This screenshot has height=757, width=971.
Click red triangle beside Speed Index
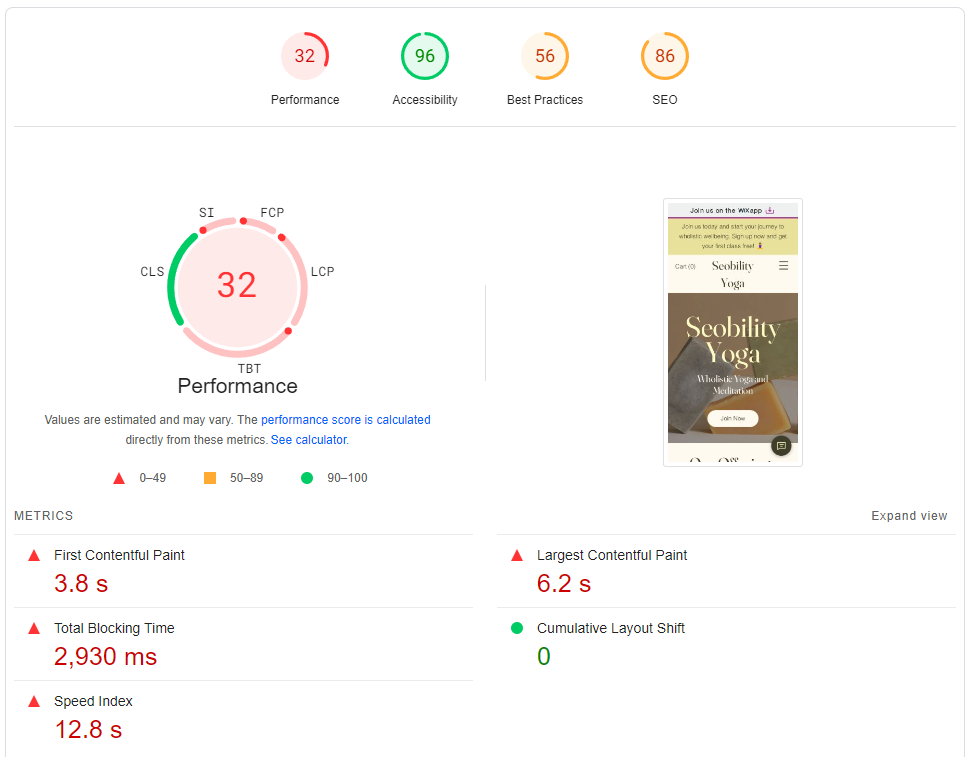[35, 701]
